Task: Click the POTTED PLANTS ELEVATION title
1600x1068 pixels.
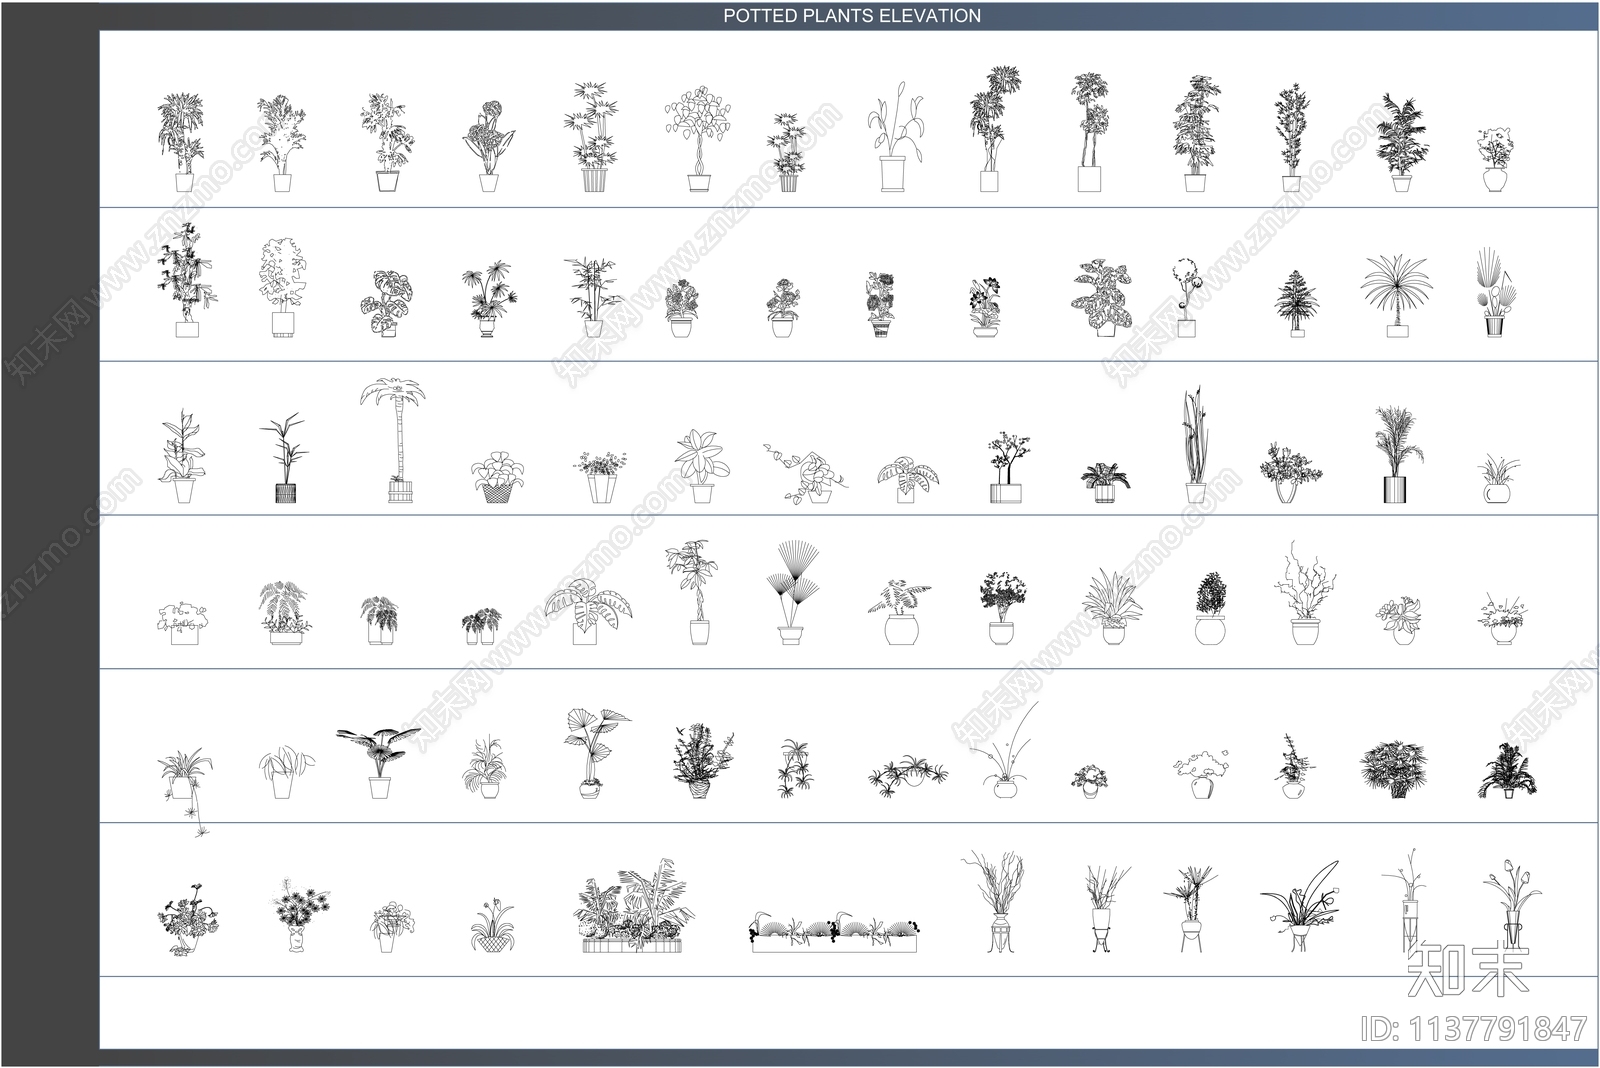Action: pos(852,16)
